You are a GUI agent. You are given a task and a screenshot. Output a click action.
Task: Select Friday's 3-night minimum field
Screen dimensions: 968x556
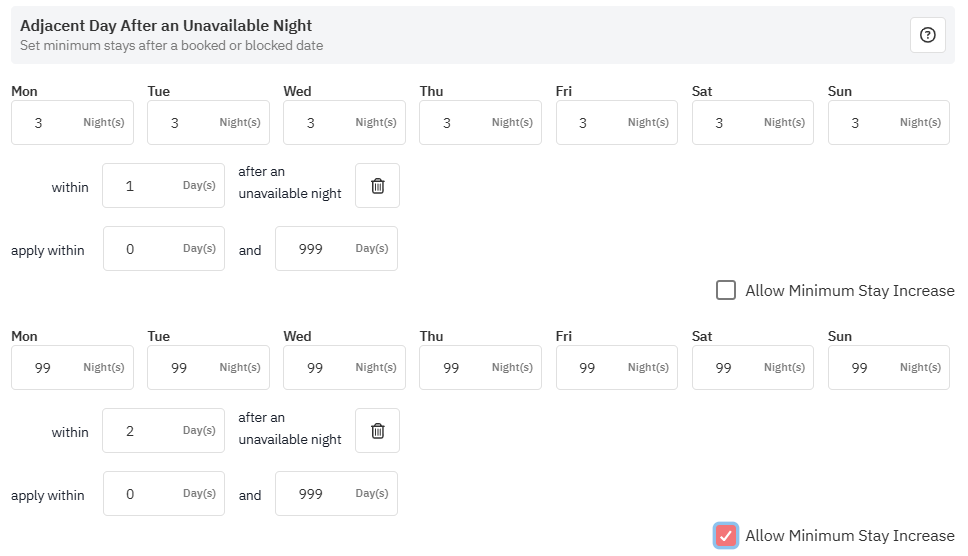[x=617, y=123]
